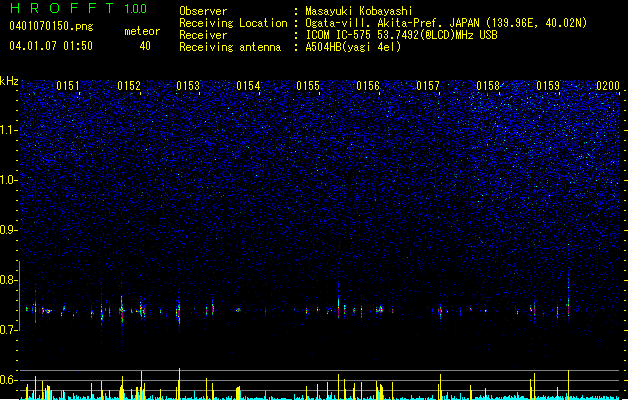Screen dimensions: 629x400
Task: Click the 0154 time axis marker
Action: click(x=248, y=86)
